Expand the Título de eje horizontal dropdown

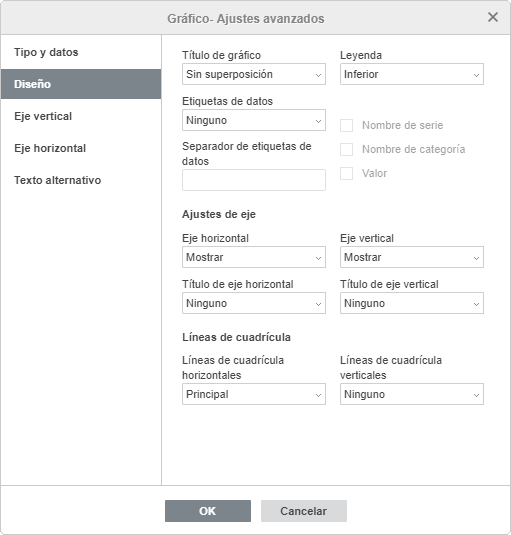pyautogui.click(x=254, y=303)
